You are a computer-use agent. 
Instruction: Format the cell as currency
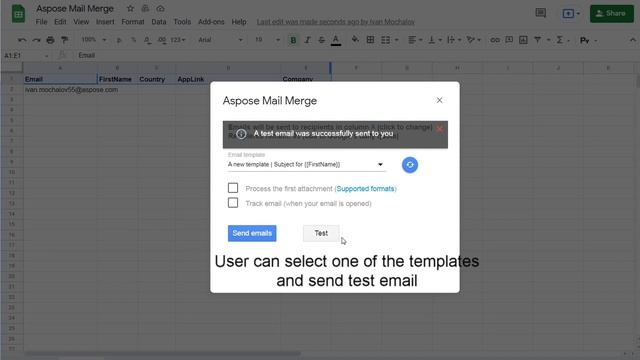pyautogui.click(x=119, y=40)
